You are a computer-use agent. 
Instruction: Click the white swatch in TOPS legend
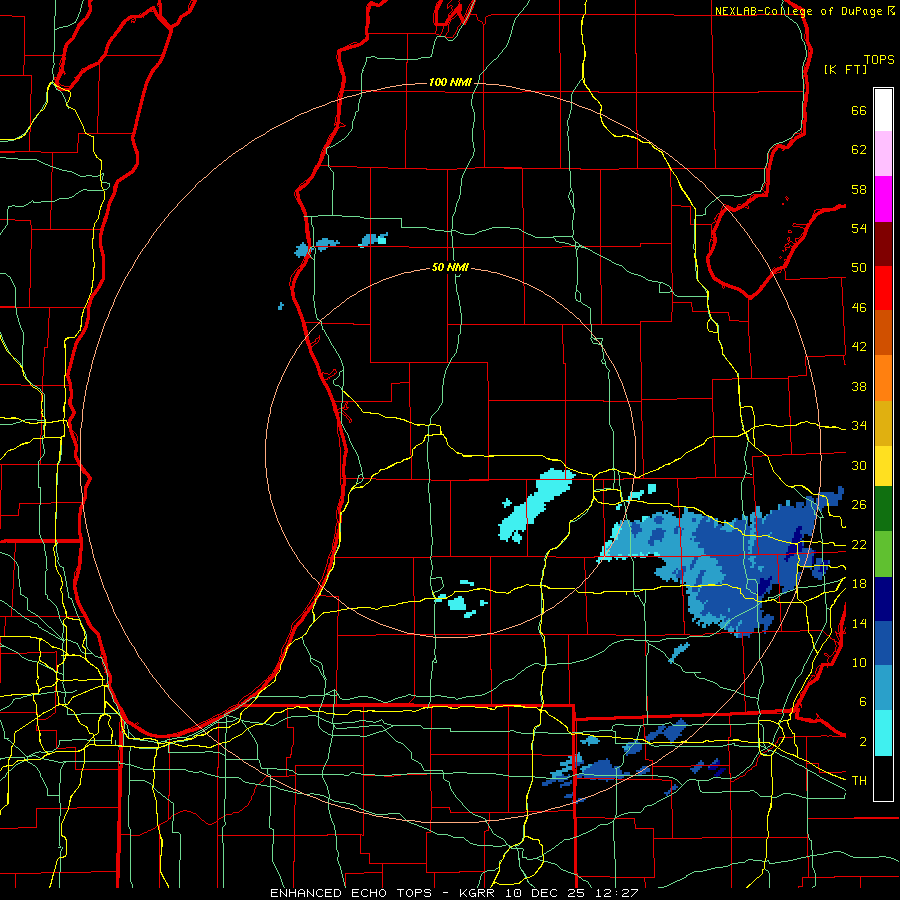click(883, 110)
